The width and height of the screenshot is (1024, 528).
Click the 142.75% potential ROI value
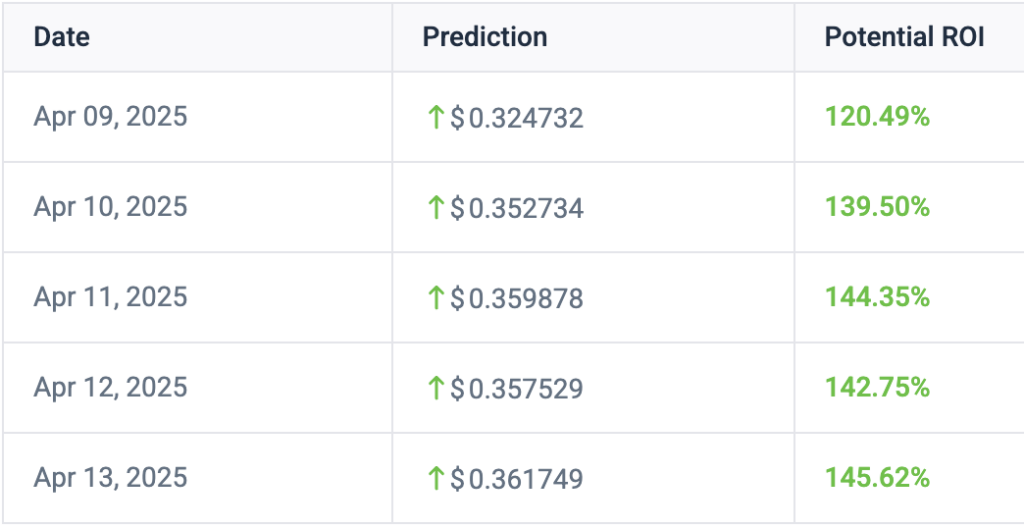(x=877, y=388)
